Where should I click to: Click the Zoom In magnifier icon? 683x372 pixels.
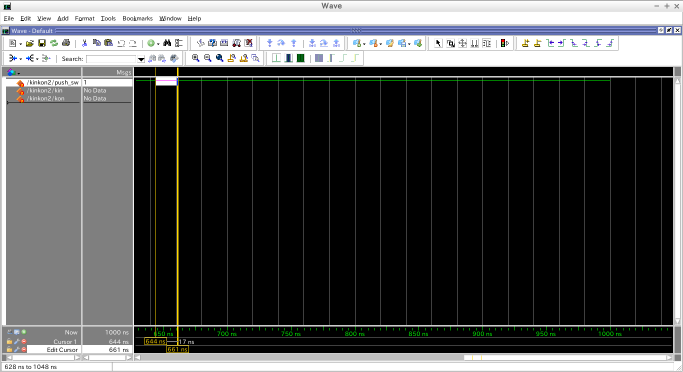tap(196, 58)
